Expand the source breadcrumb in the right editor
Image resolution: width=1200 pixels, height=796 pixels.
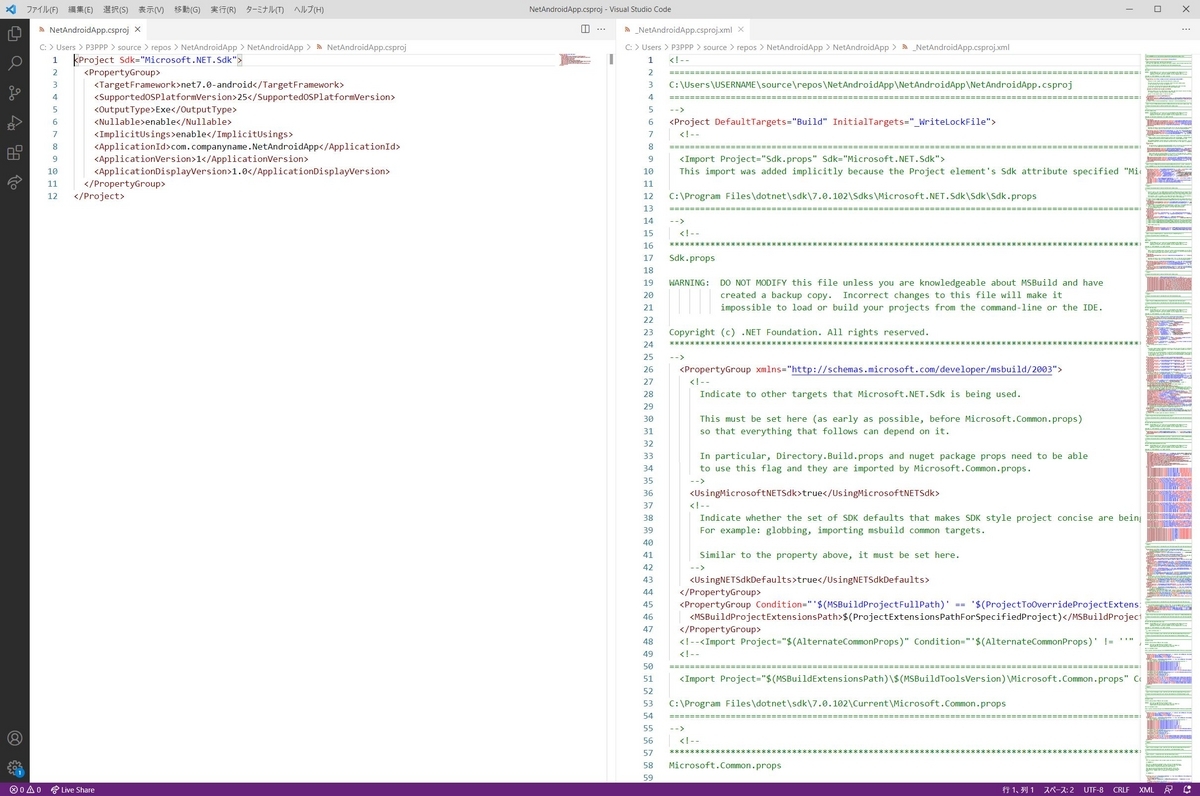(x=715, y=47)
